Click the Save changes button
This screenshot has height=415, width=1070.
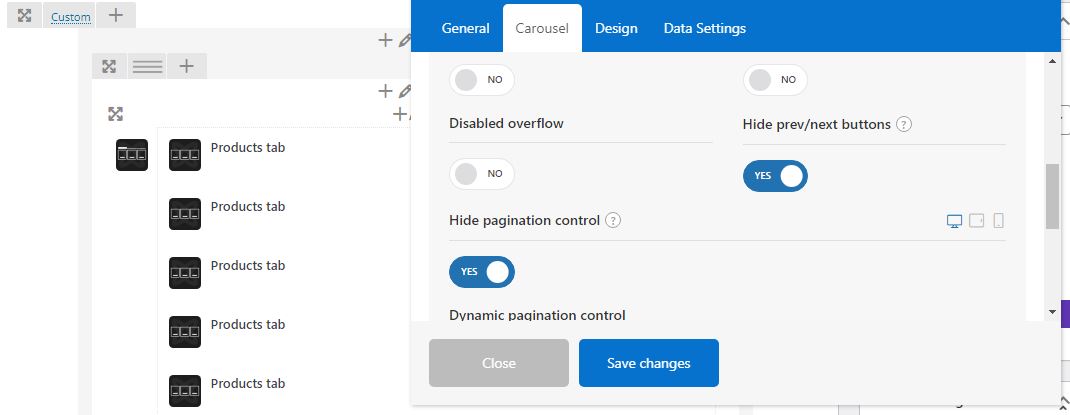point(649,363)
